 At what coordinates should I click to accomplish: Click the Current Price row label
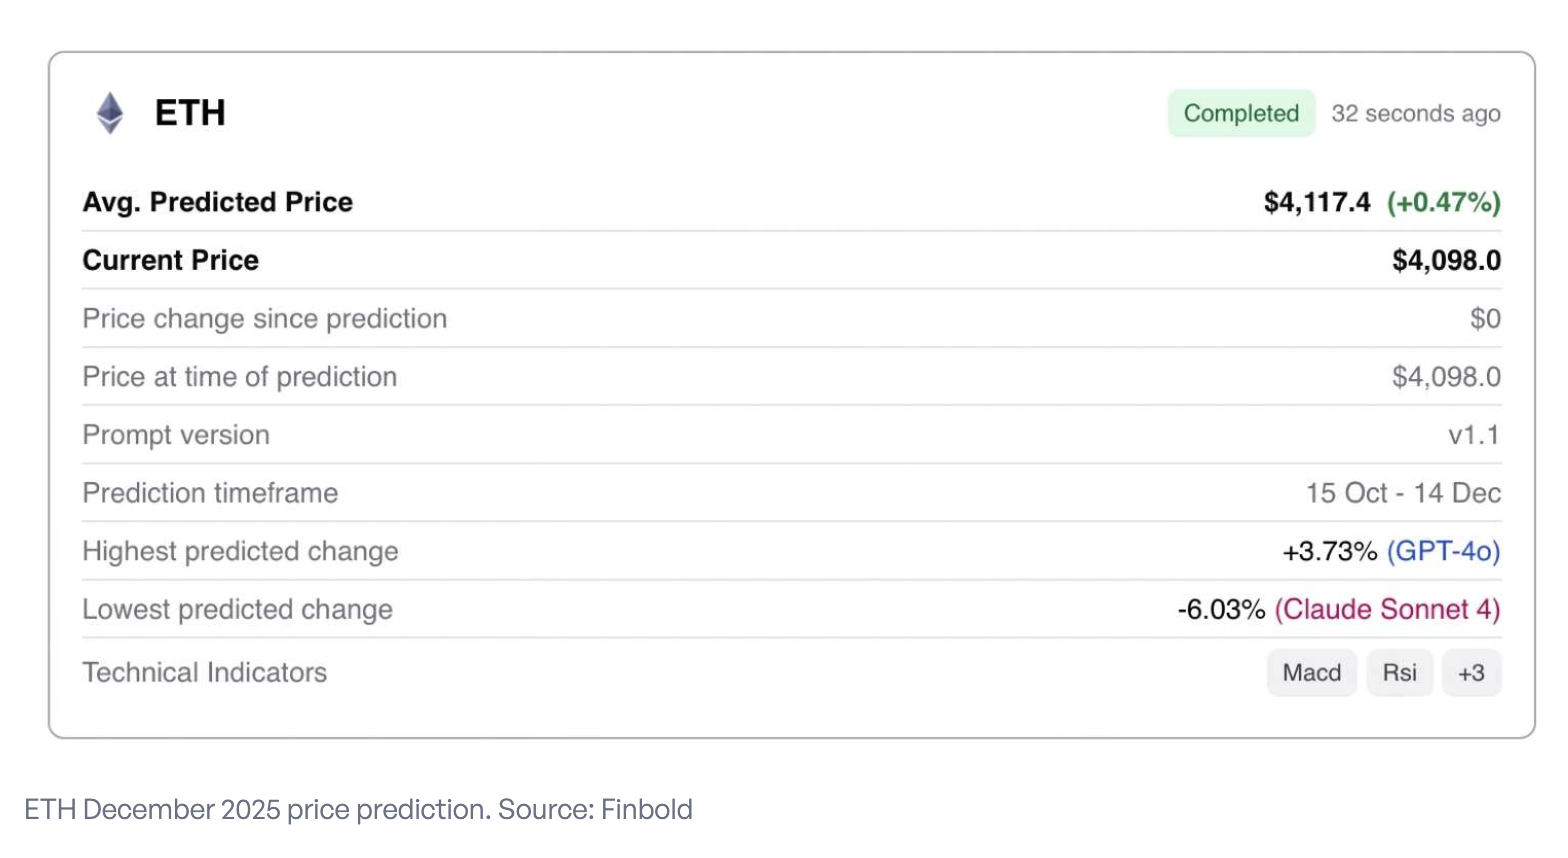[170, 260]
